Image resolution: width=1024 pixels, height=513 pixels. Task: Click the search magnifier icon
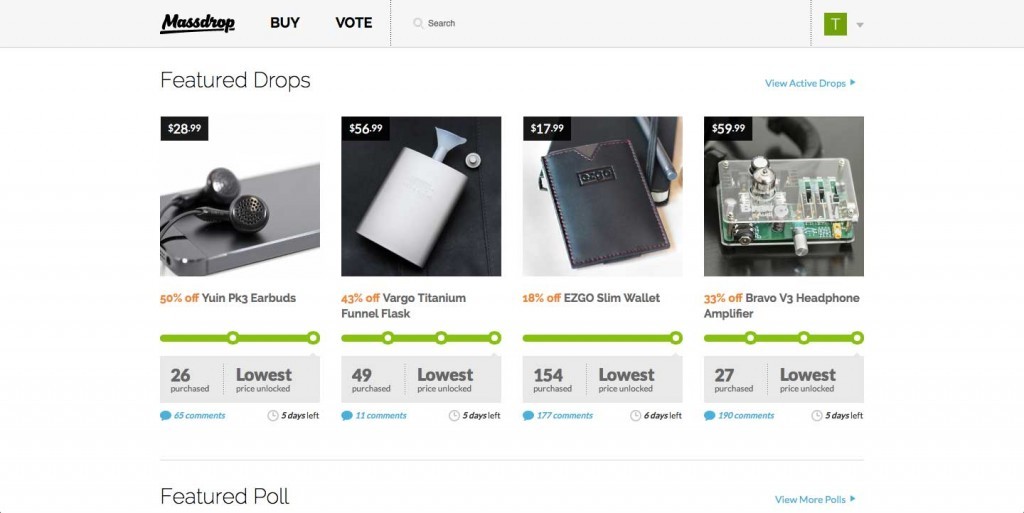418,23
